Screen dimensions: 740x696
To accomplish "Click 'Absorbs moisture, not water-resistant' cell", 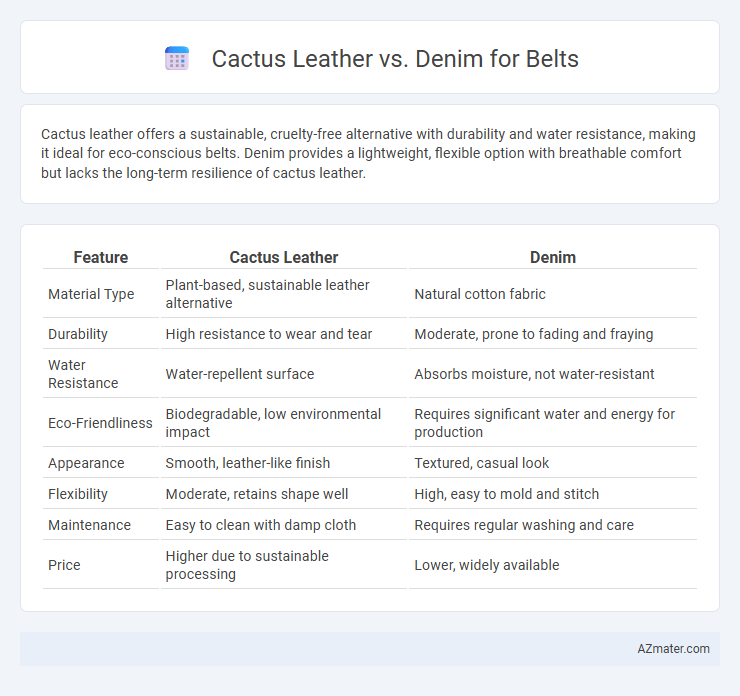I will point(553,374).
